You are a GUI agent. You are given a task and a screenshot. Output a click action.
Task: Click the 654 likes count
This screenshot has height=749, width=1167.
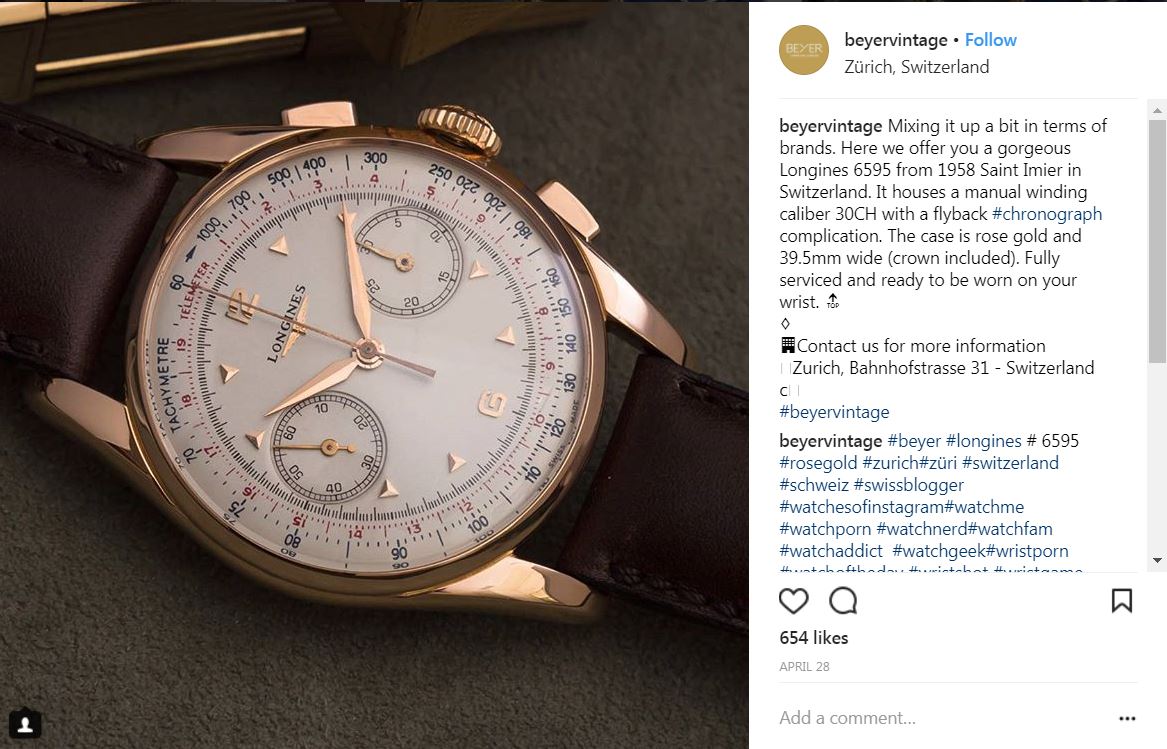tap(813, 638)
